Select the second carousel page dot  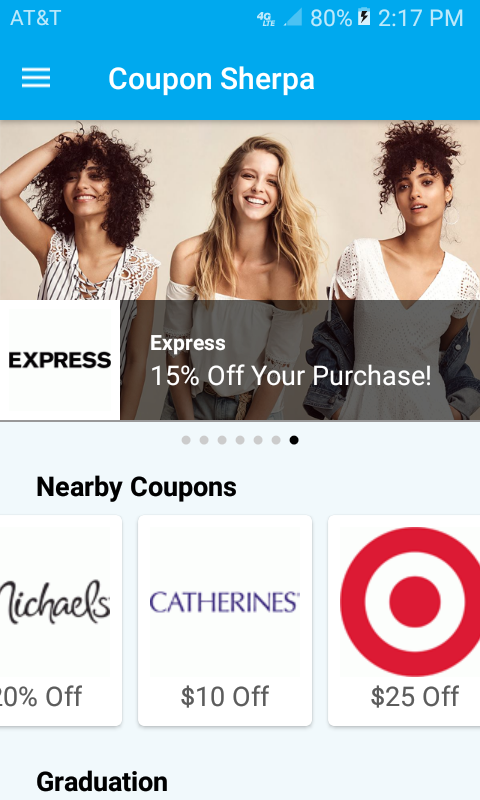pyautogui.click(x=204, y=440)
